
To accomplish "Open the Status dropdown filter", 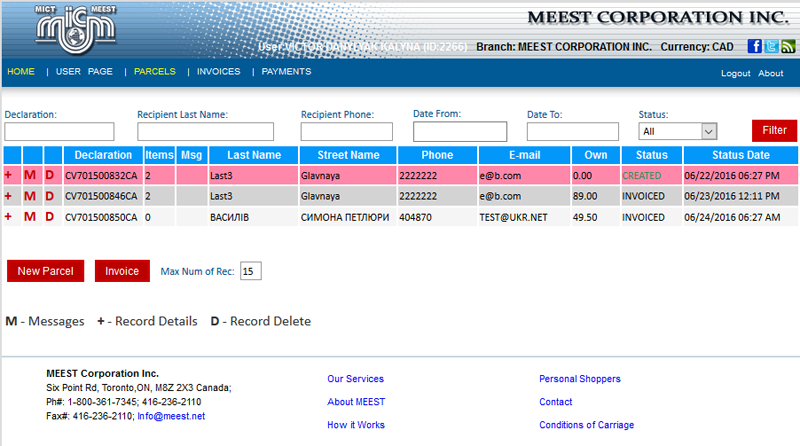I will (678, 131).
